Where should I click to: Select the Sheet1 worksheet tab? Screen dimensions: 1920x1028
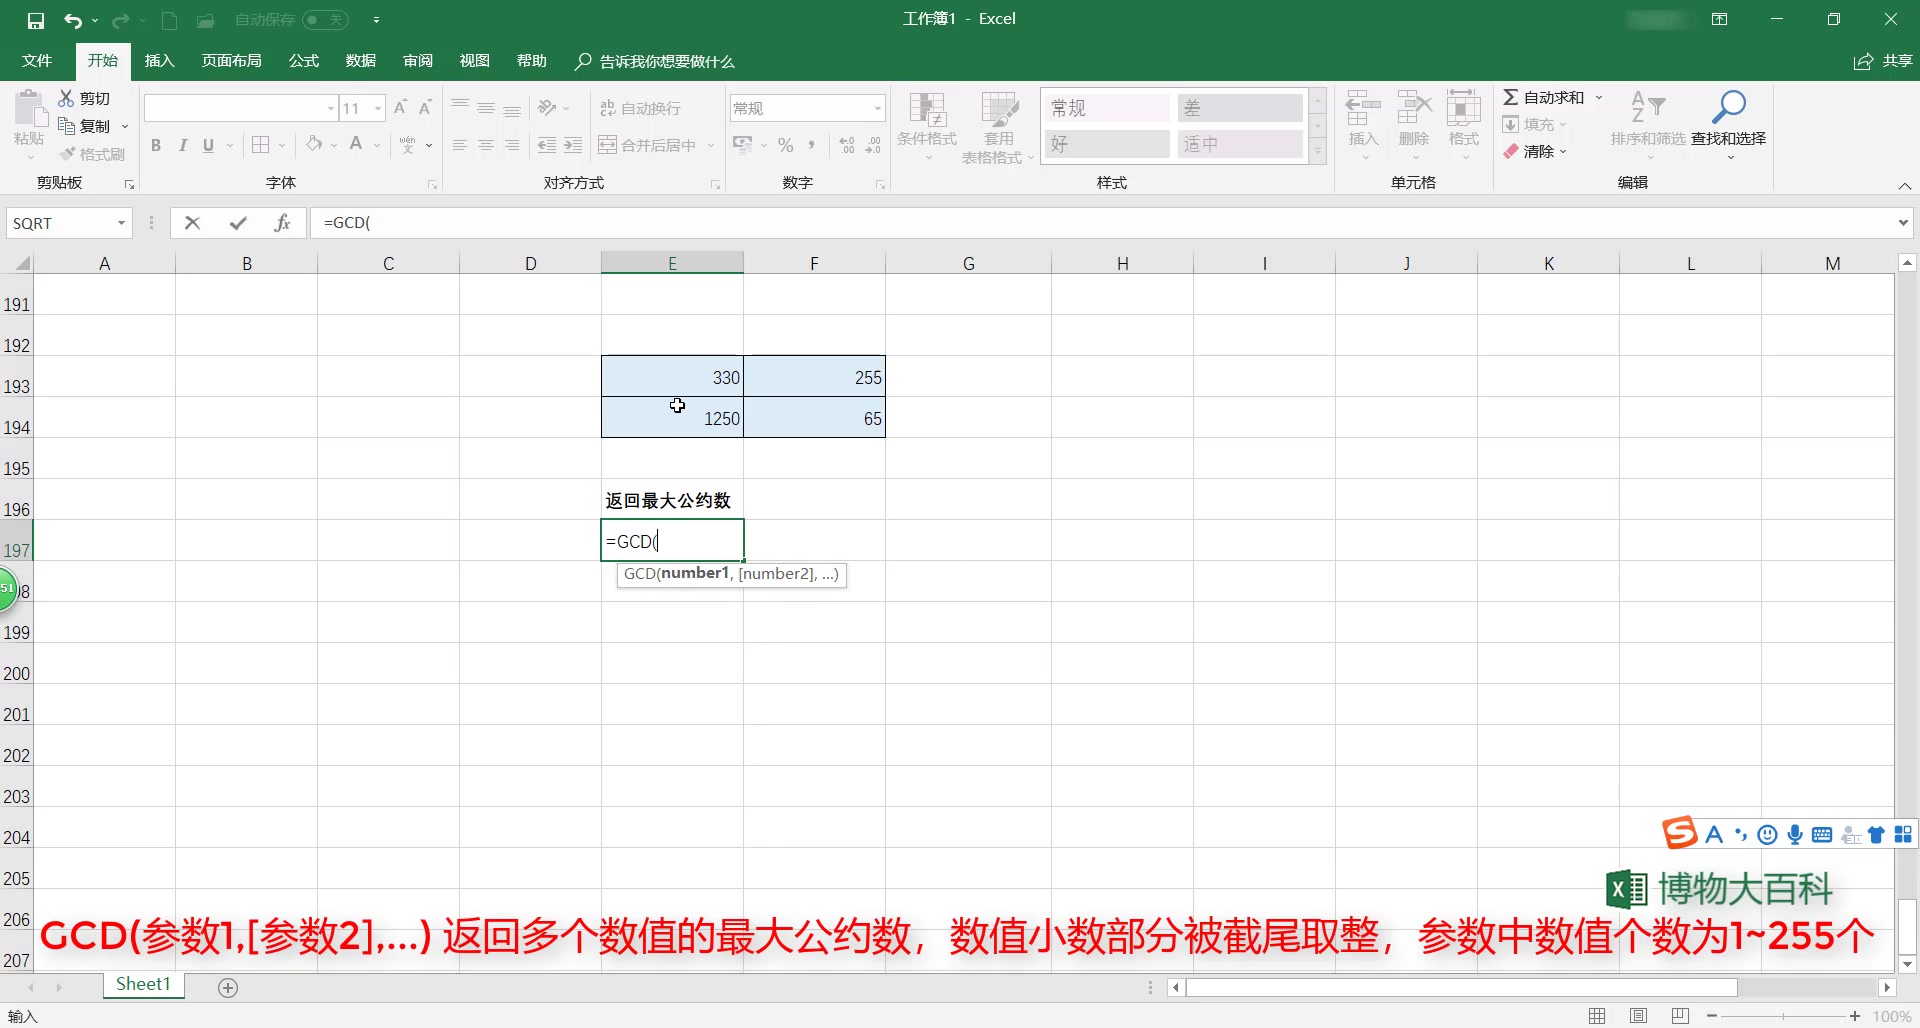pyautogui.click(x=142, y=984)
